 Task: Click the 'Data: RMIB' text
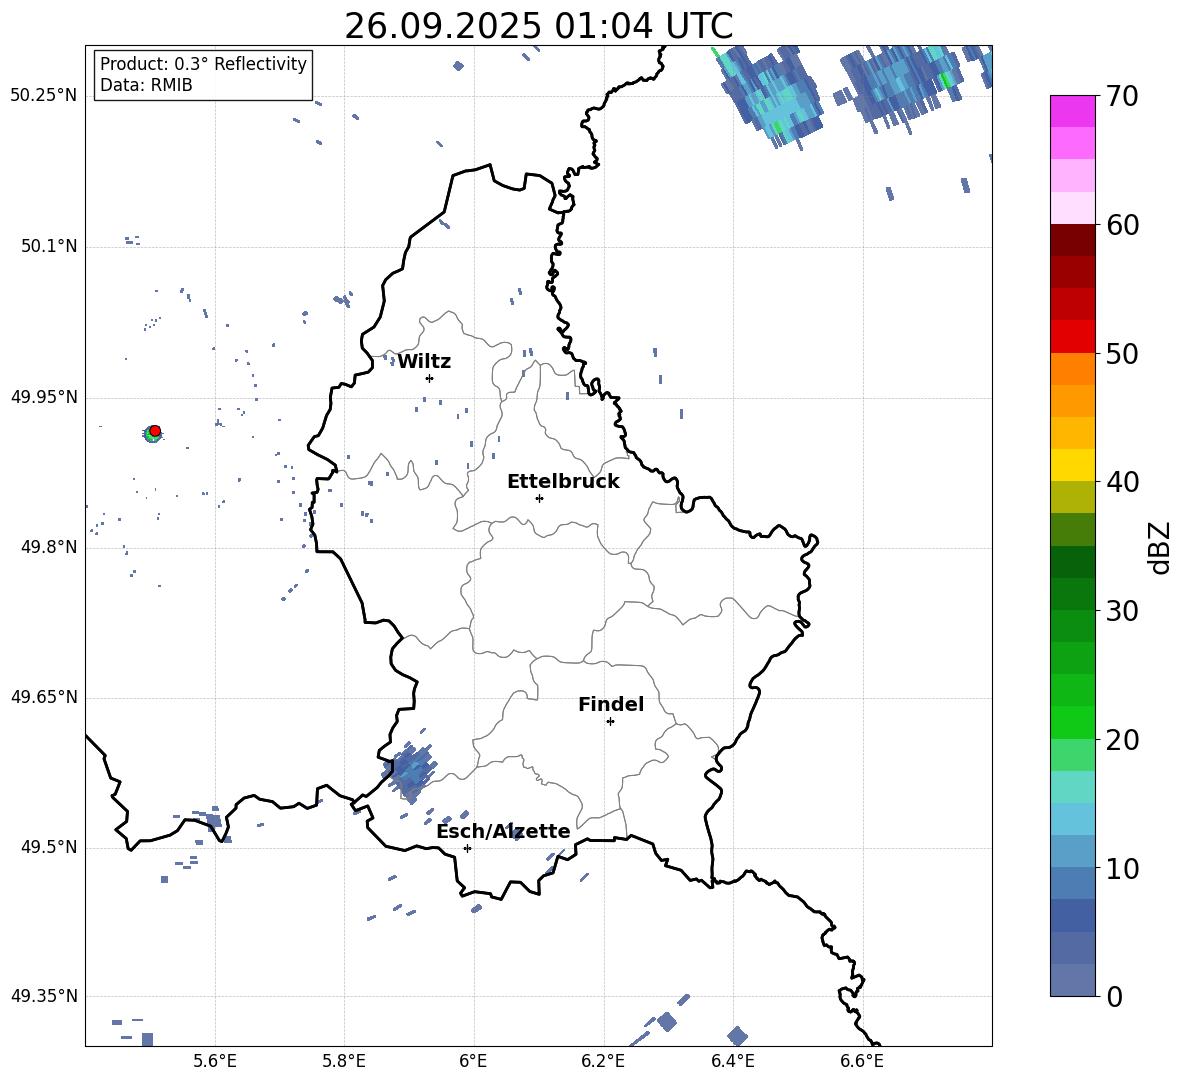click(146, 85)
